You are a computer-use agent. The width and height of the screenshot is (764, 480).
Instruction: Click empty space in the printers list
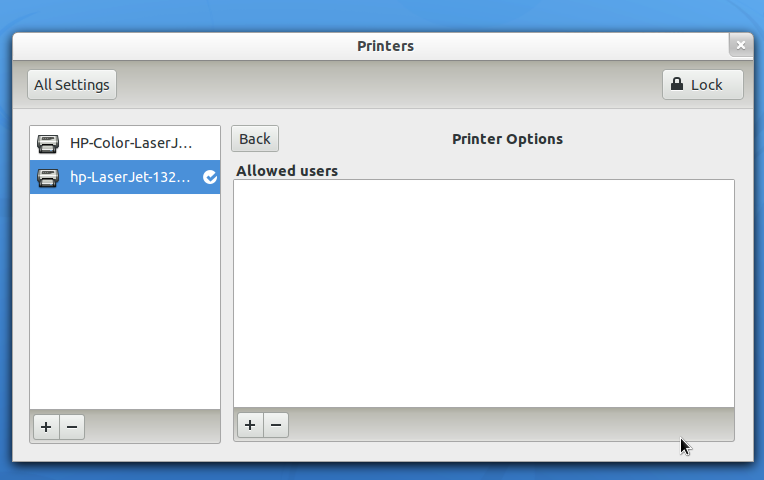click(x=125, y=301)
